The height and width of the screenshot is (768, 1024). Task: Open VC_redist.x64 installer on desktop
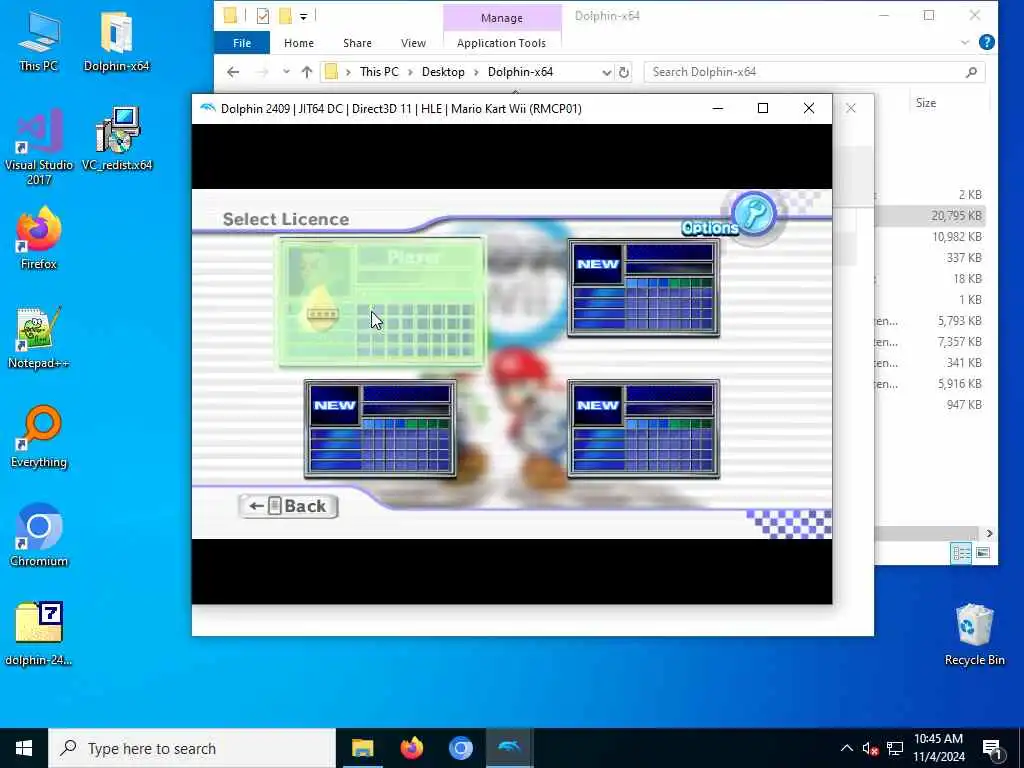pyautogui.click(x=117, y=140)
